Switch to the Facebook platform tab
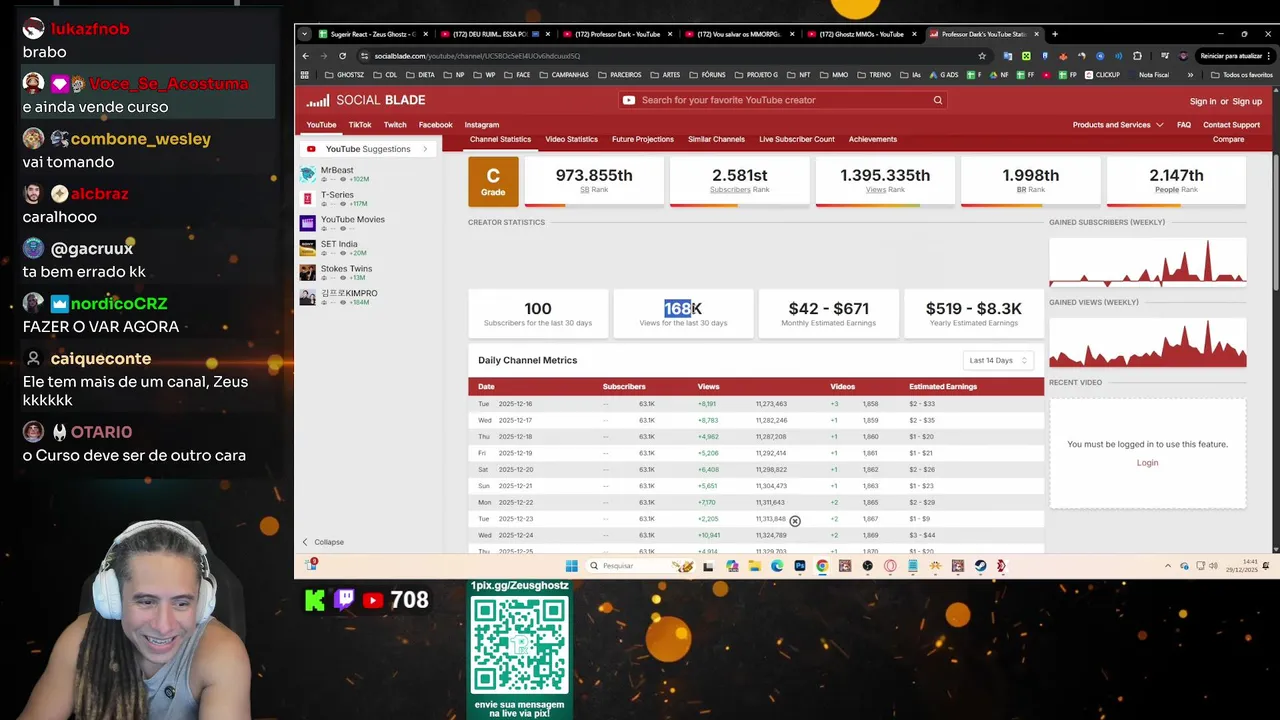This screenshot has width=1280, height=720. 435,125
